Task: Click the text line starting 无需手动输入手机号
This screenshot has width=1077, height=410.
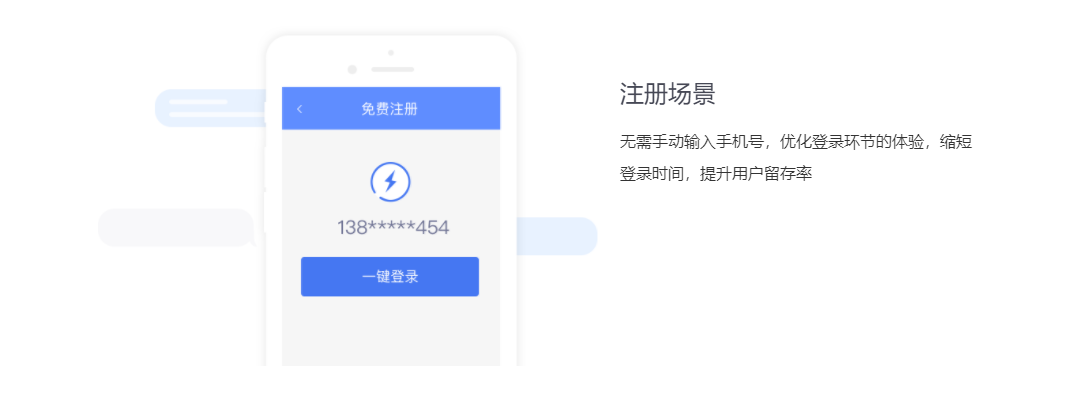Action: [795, 143]
